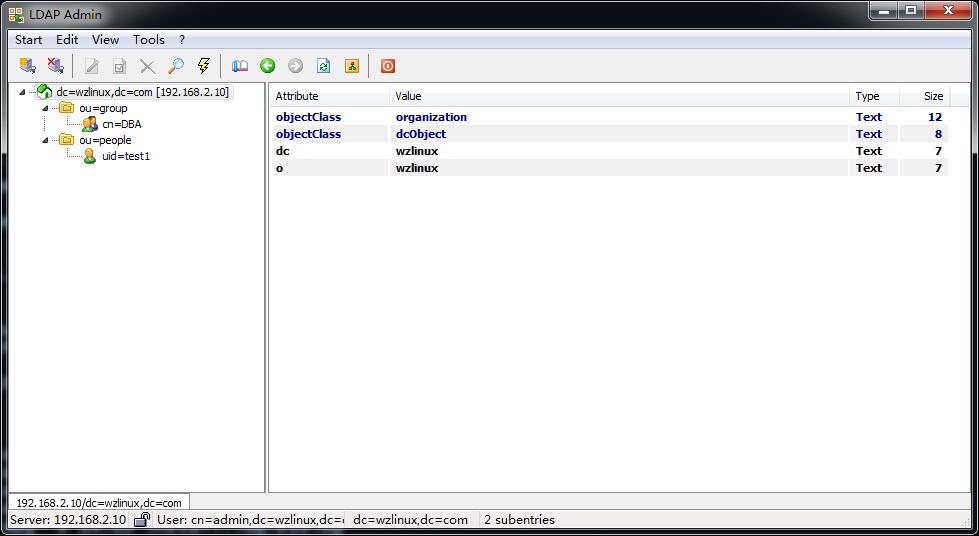Open the Start menu
Image resolution: width=979 pixels, height=536 pixels.
29,39
